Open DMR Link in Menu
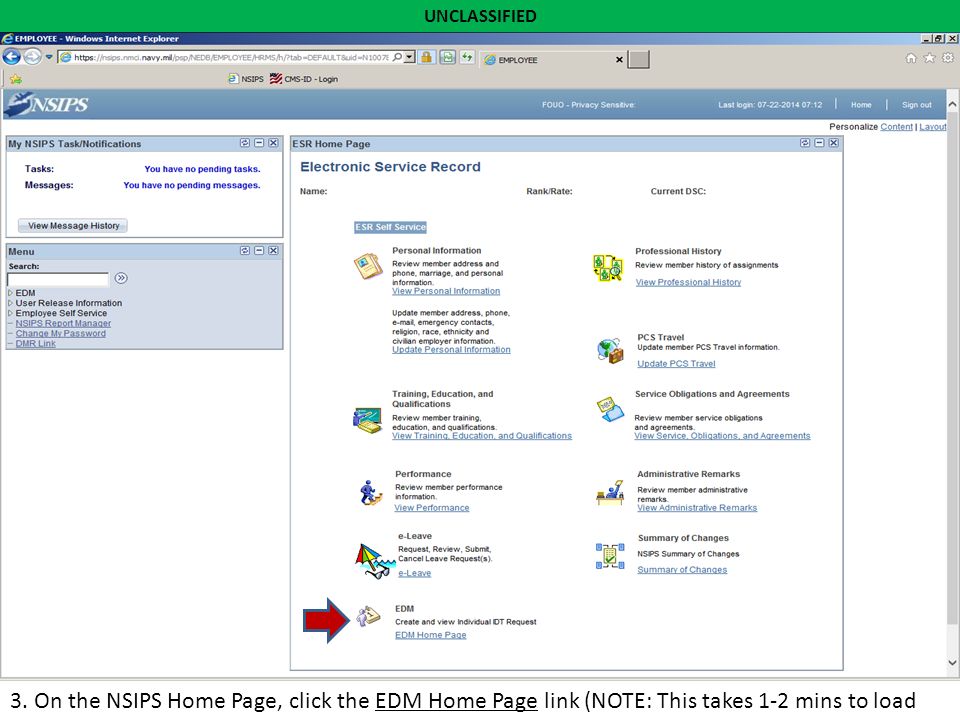This screenshot has width=960, height=720. [x=36, y=343]
